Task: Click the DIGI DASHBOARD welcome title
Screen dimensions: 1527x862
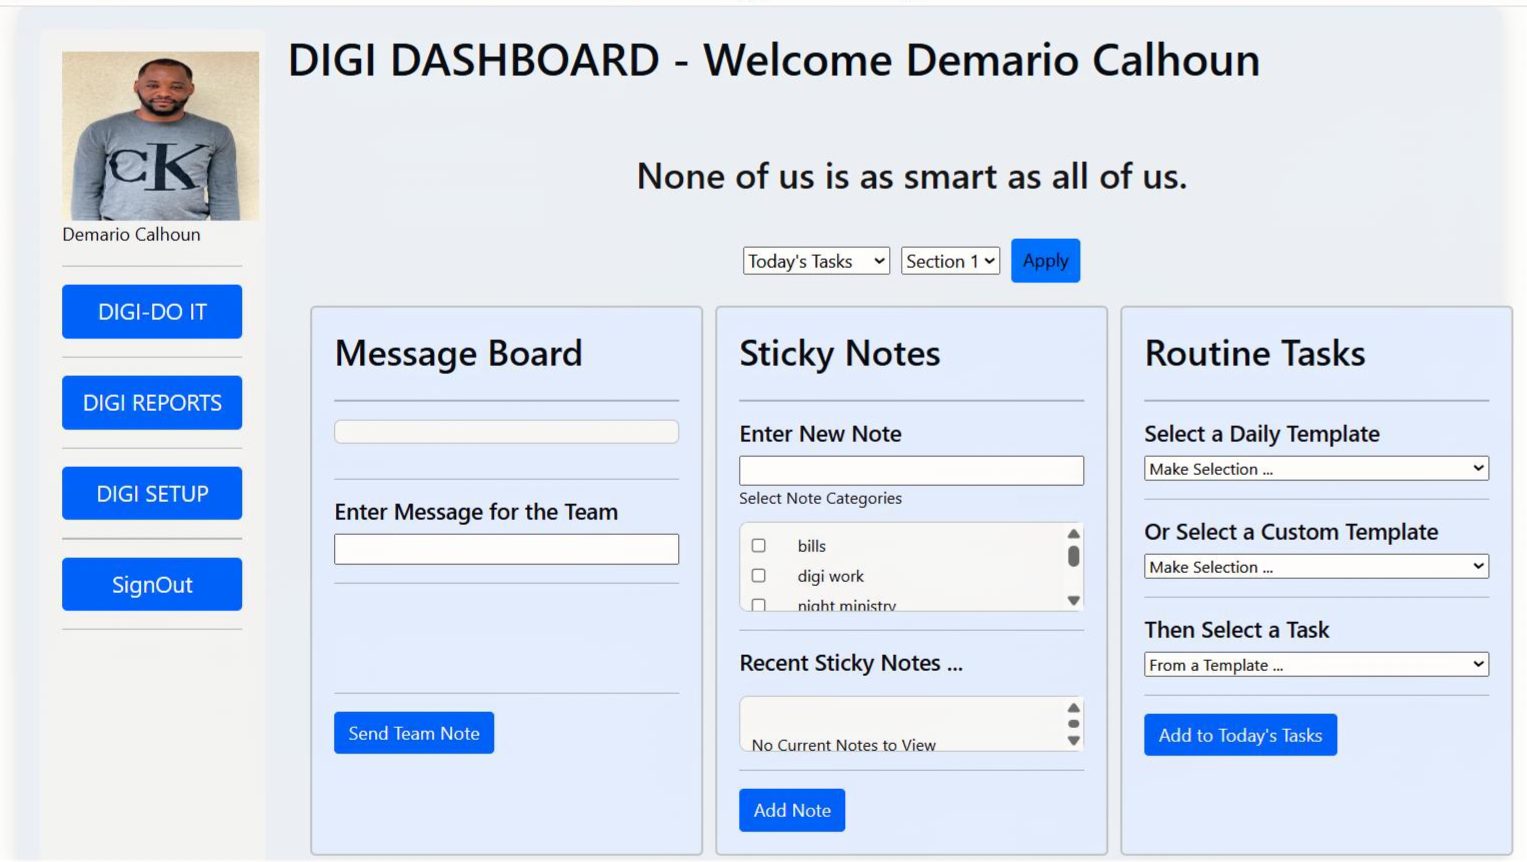Action: tap(774, 60)
